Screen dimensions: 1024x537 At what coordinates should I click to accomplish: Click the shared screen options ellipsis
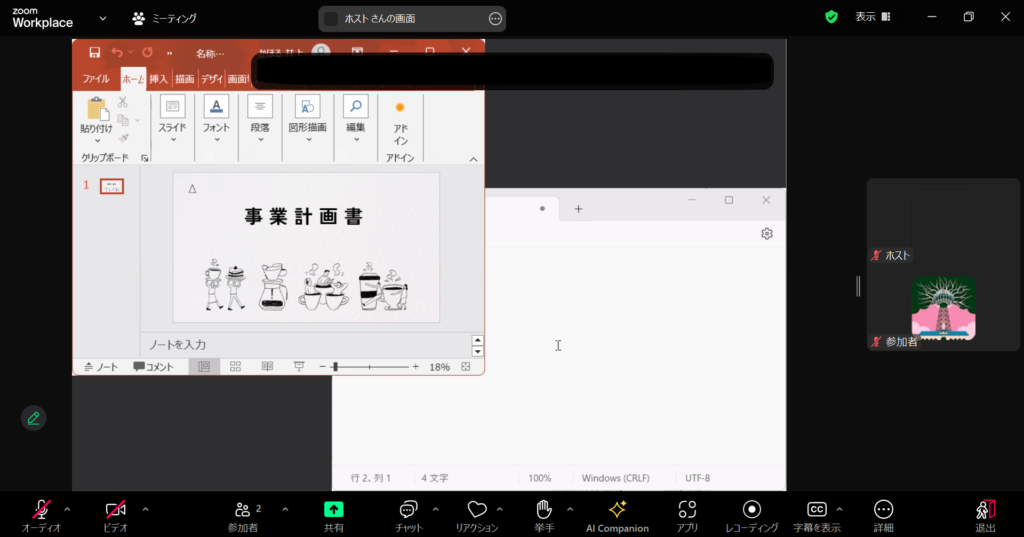tap(495, 19)
